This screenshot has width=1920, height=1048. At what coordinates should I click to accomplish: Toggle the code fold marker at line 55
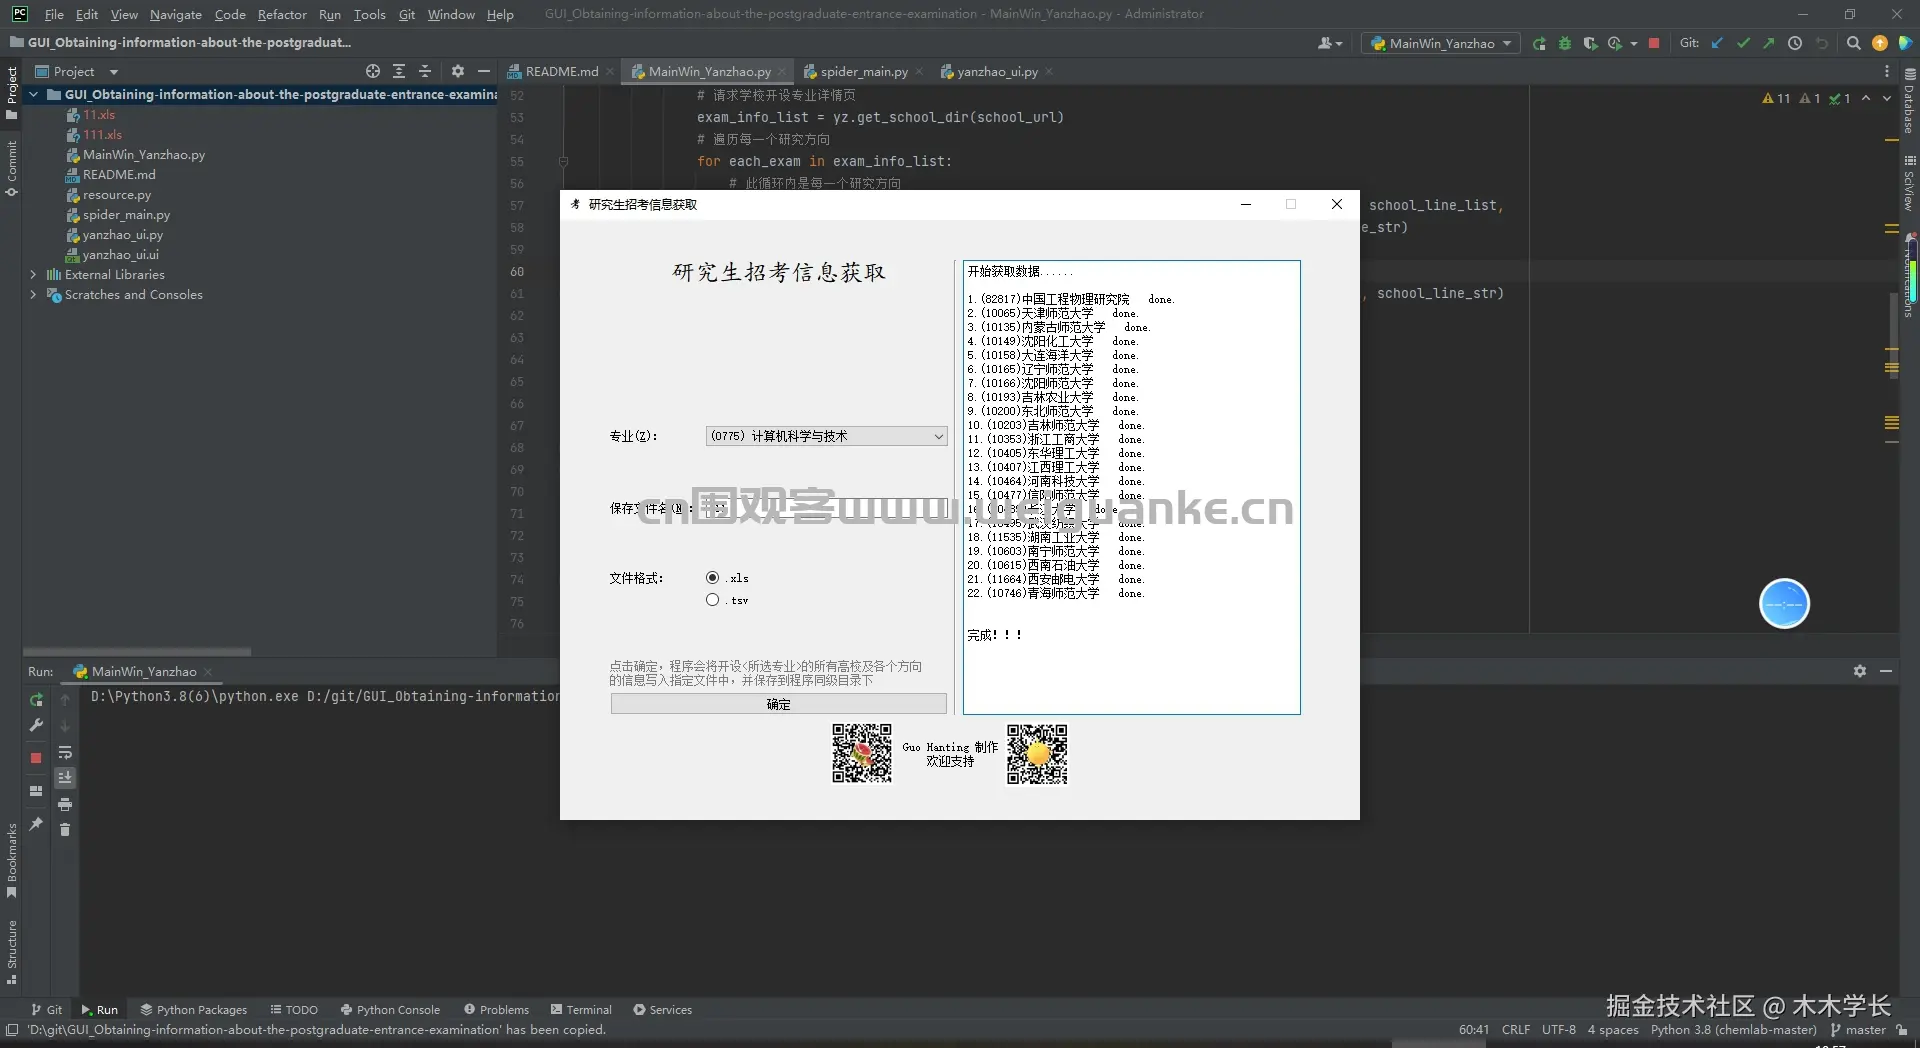(x=563, y=161)
